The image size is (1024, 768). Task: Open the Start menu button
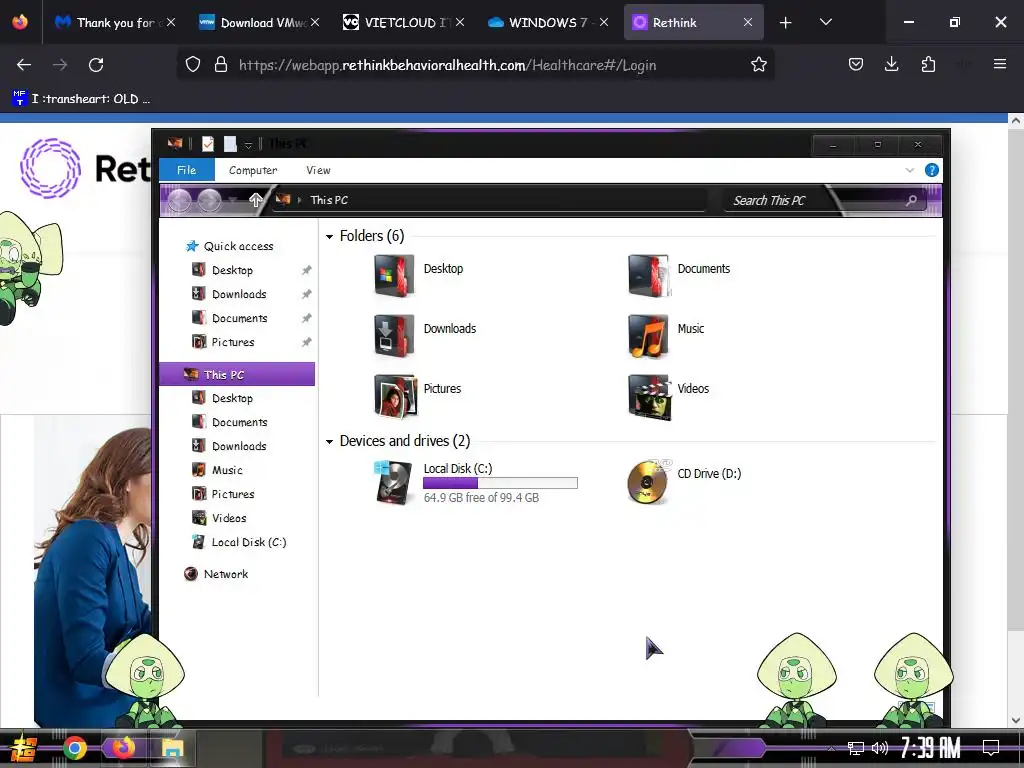click(x=22, y=748)
